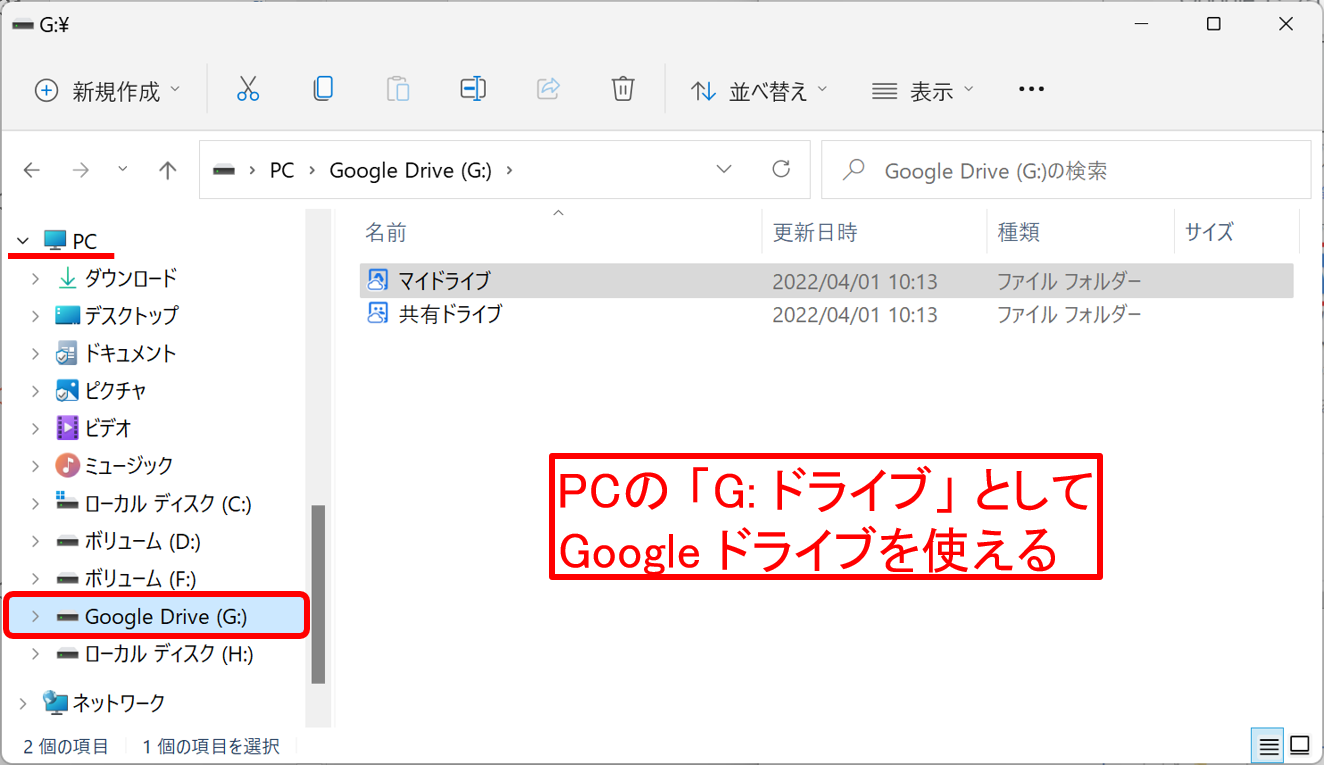Expand the ローカル ディスク (C:) node
1324x765 pixels.
click(x=35, y=503)
